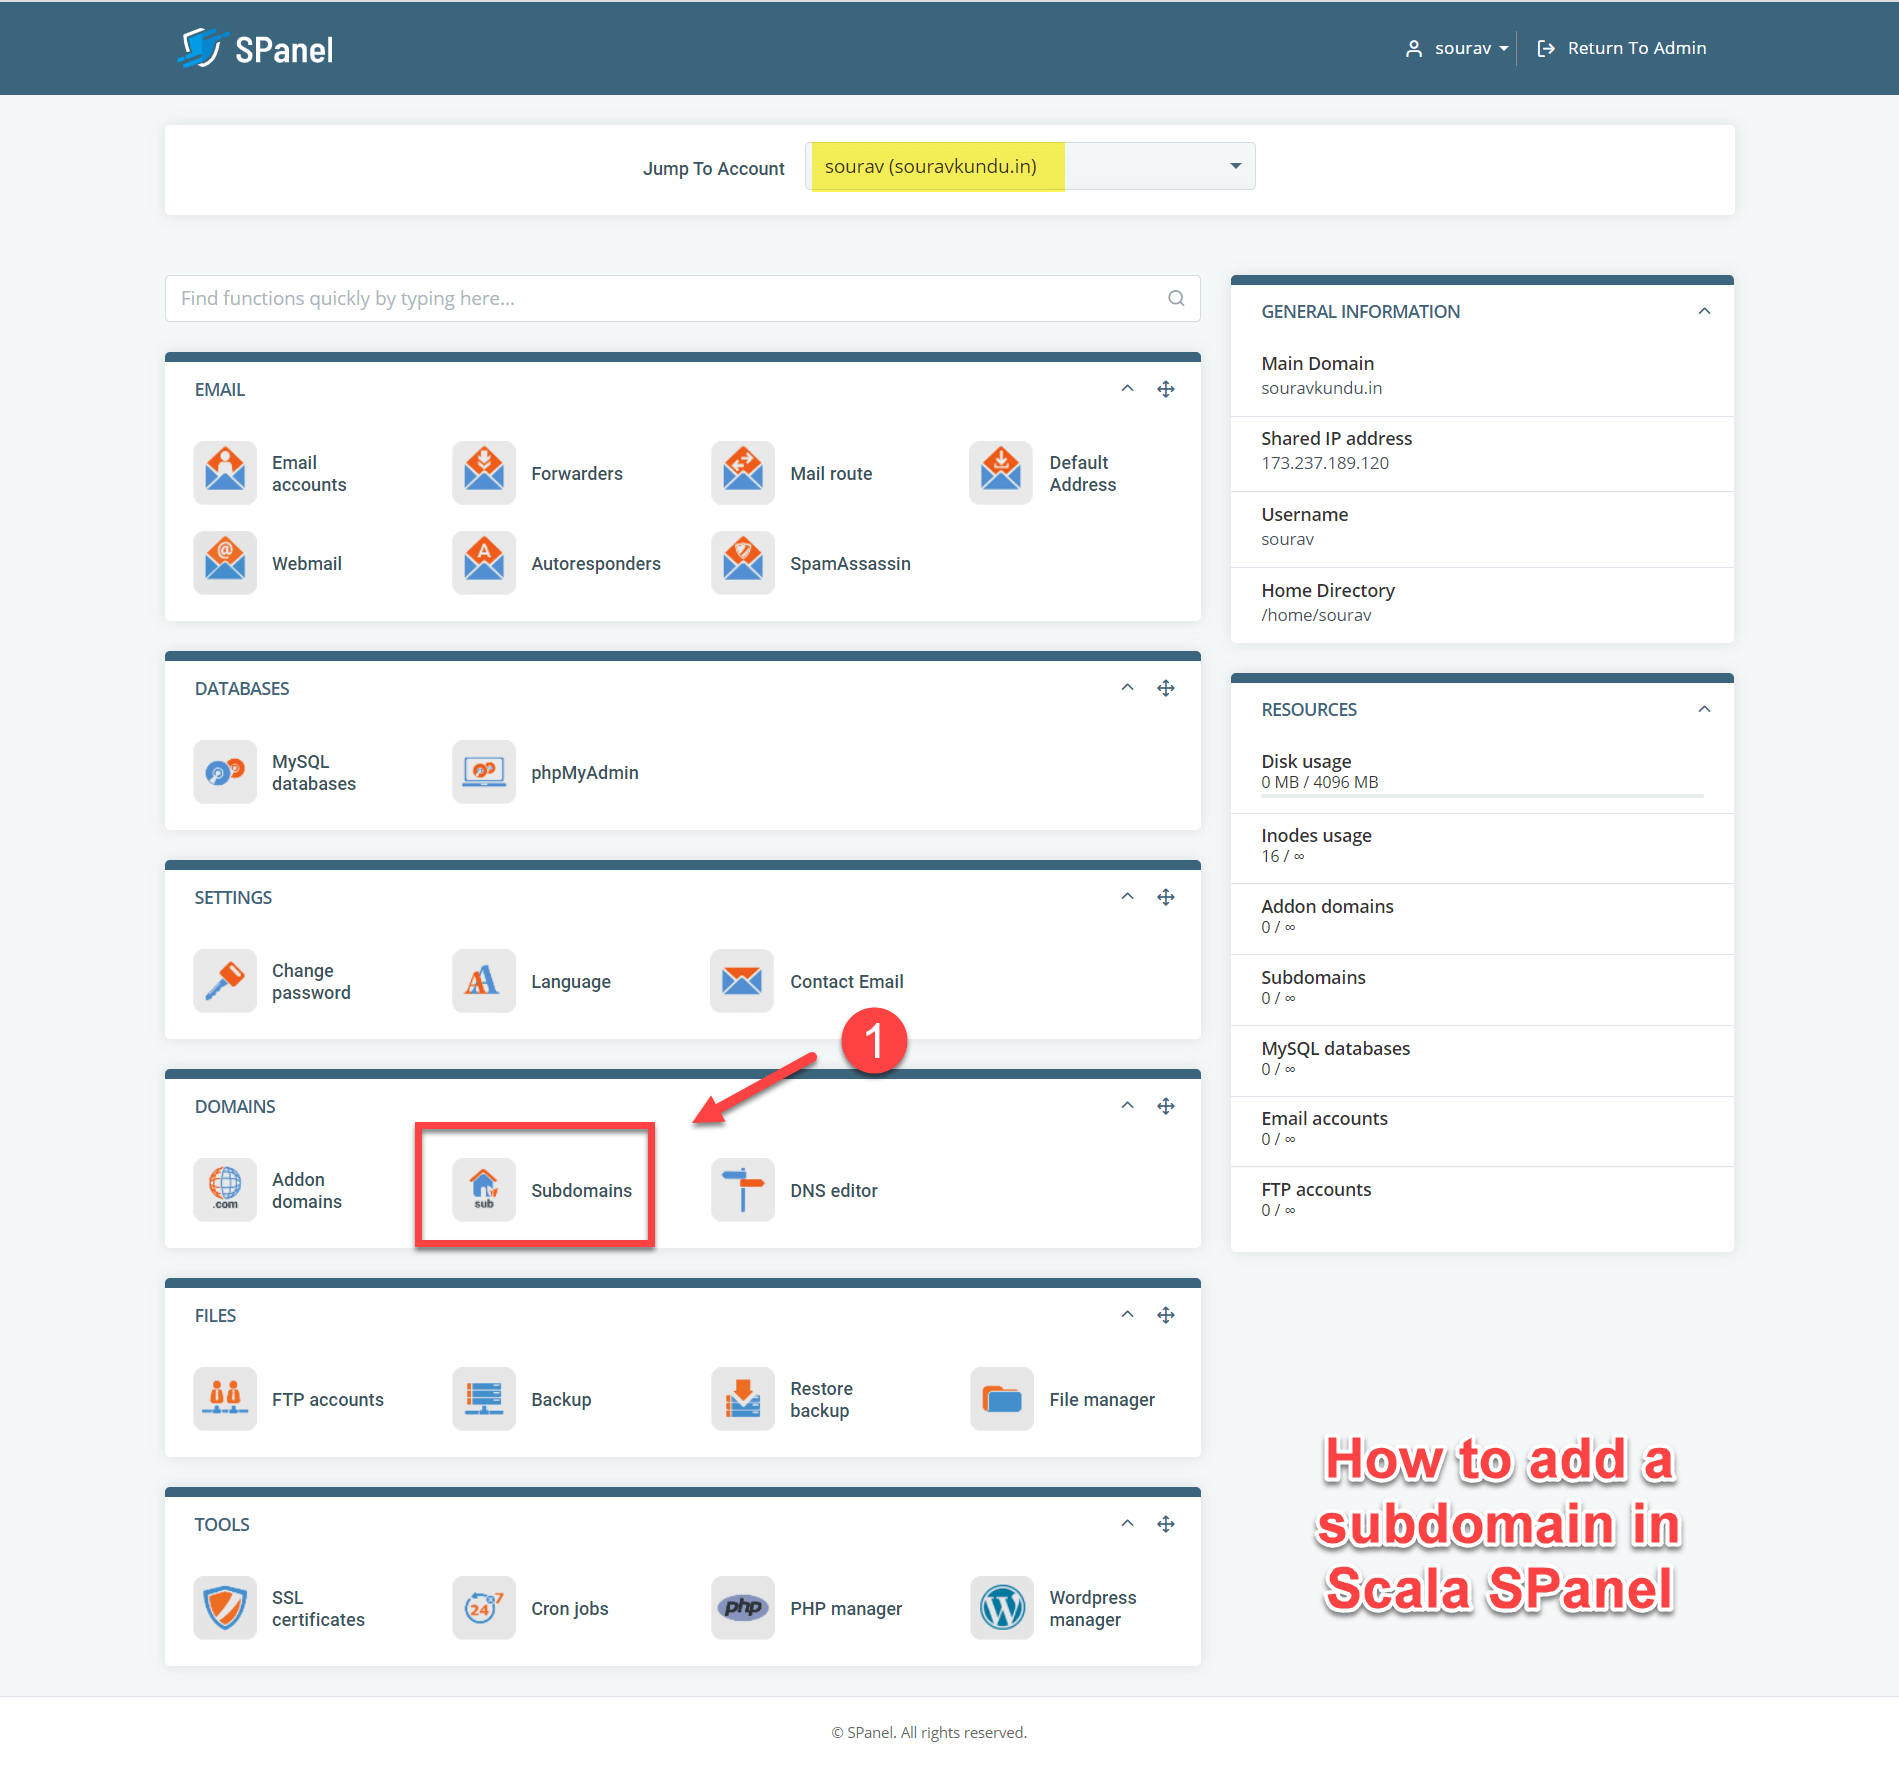
Task: Collapse the DATABASES section
Action: click(1127, 688)
